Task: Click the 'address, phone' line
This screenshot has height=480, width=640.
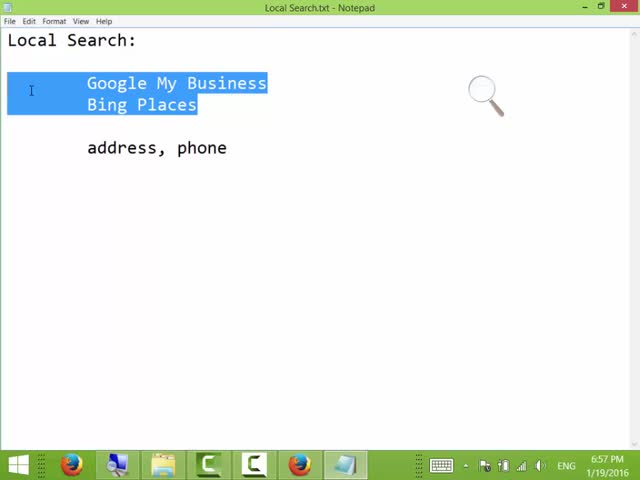Action: 157,148
